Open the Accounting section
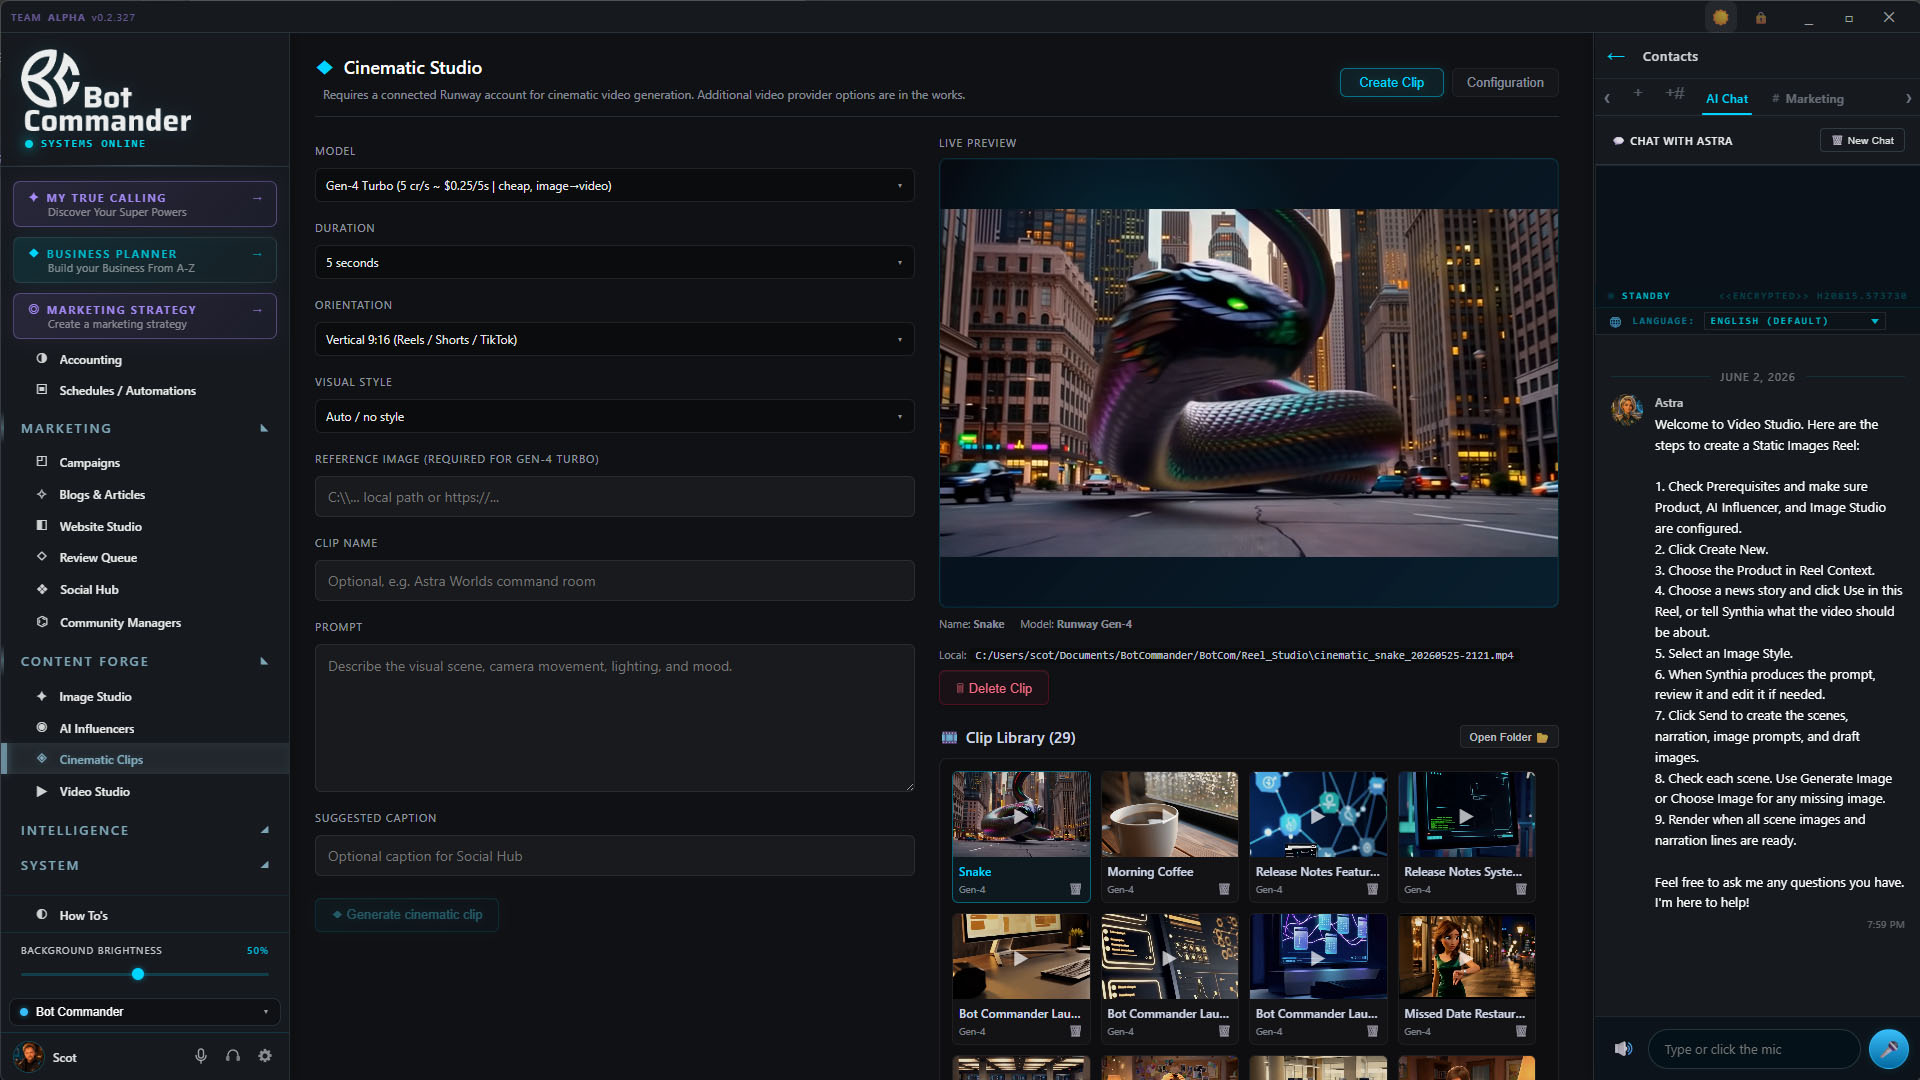Viewport: 1920px width, 1080px height. (x=90, y=359)
